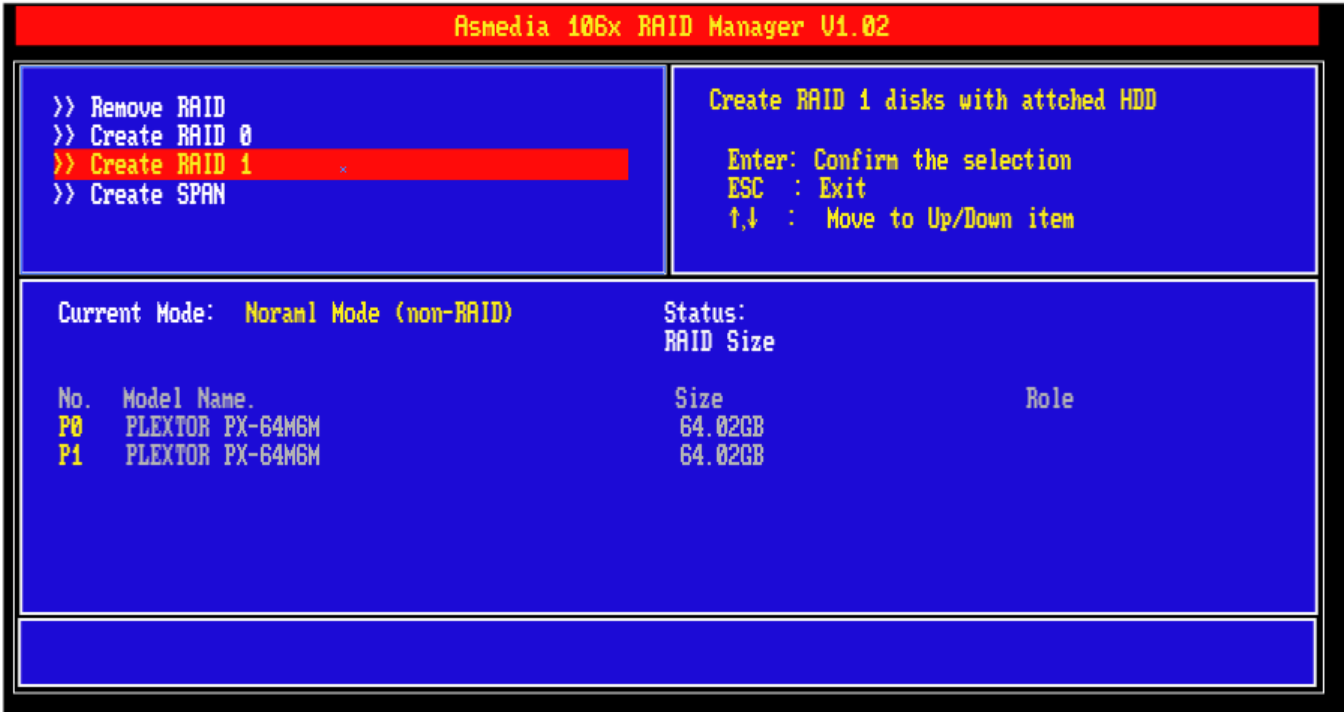
Task: Select the Remove RAID menu option
Action: [139, 107]
